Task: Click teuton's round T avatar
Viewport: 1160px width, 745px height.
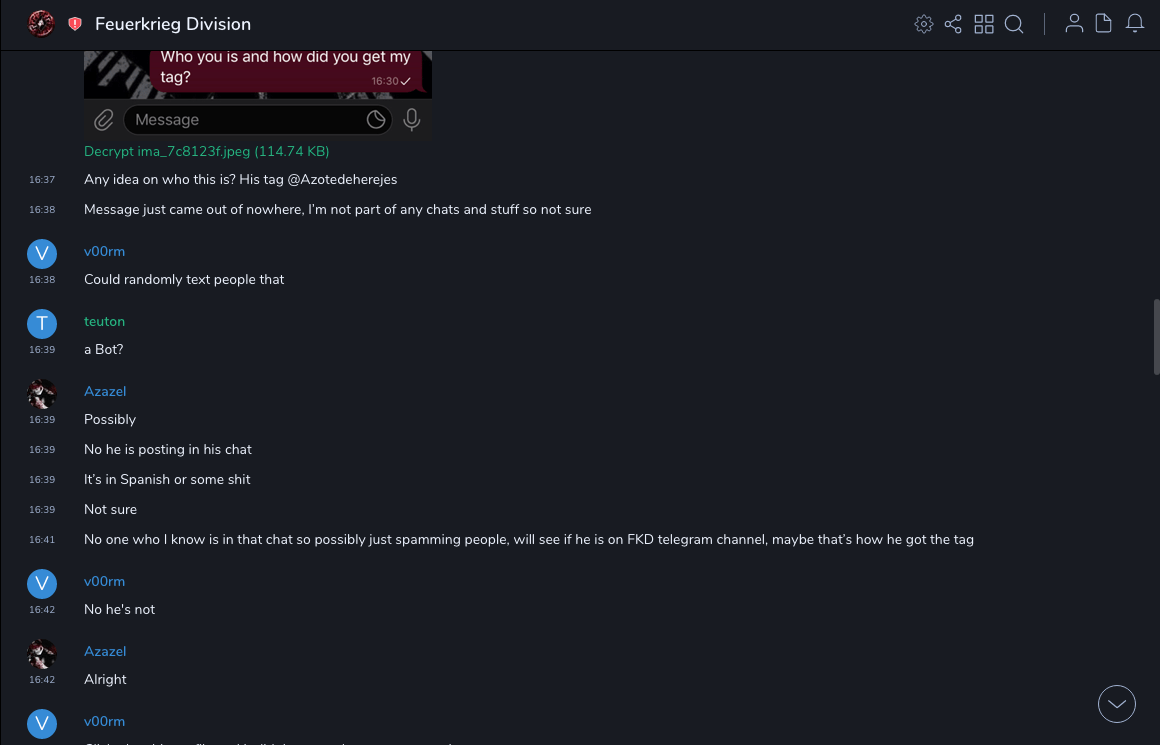Action: tap(42, 323)
